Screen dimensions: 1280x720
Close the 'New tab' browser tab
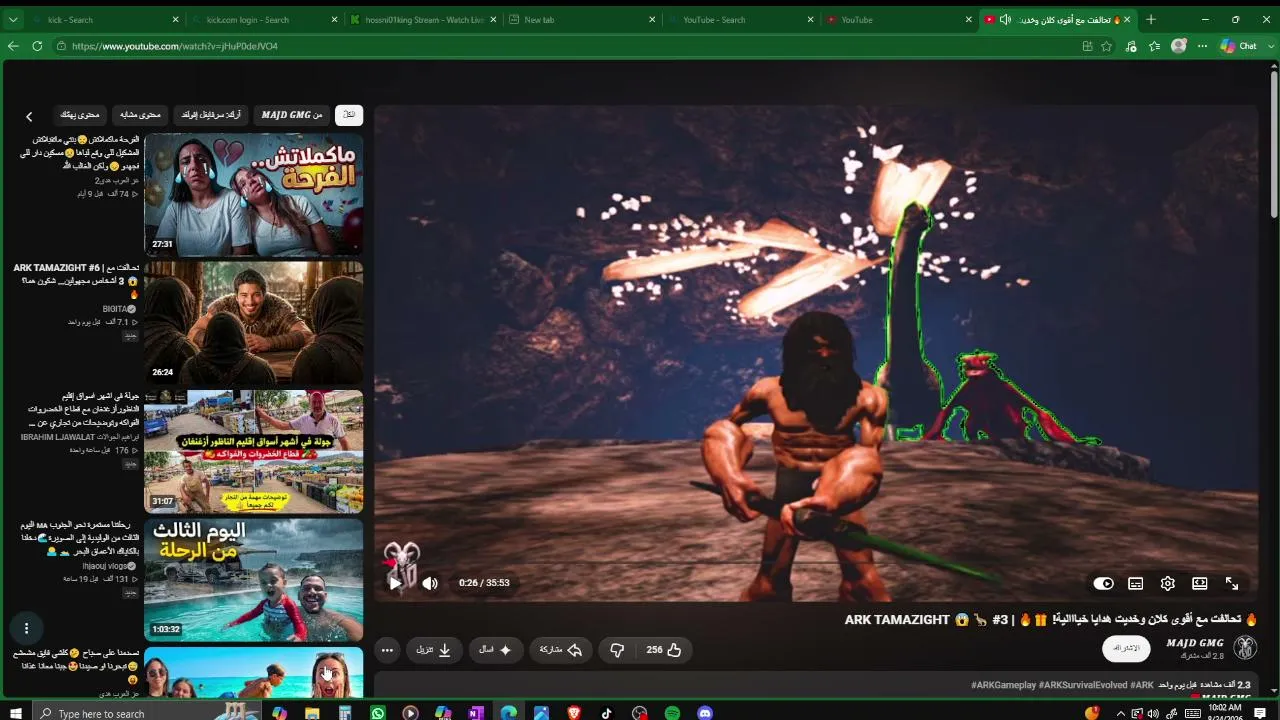[x=652, y=20]
